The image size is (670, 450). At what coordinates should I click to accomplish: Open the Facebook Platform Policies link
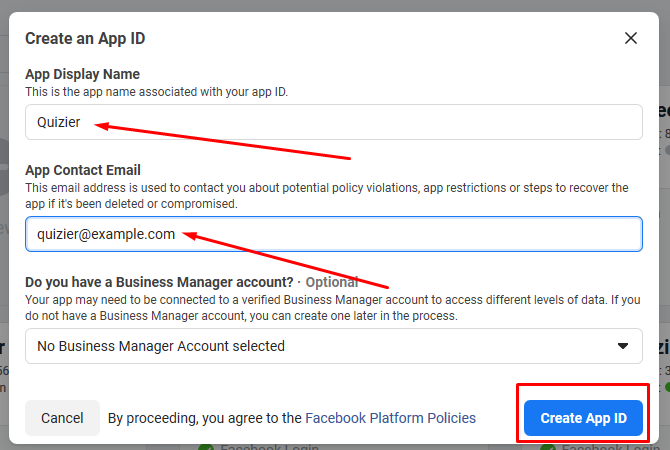tap(391, 418)
